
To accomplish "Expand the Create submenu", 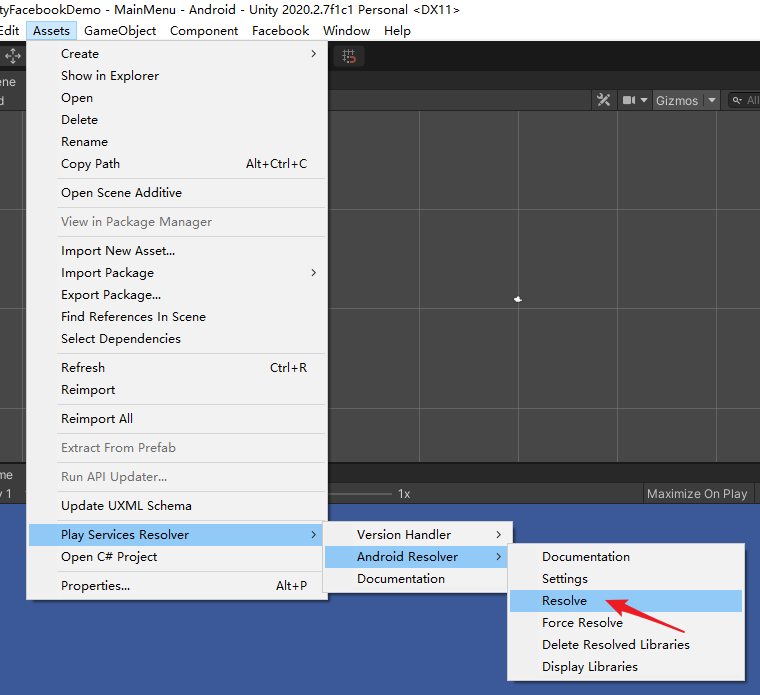I will (177, 54).
